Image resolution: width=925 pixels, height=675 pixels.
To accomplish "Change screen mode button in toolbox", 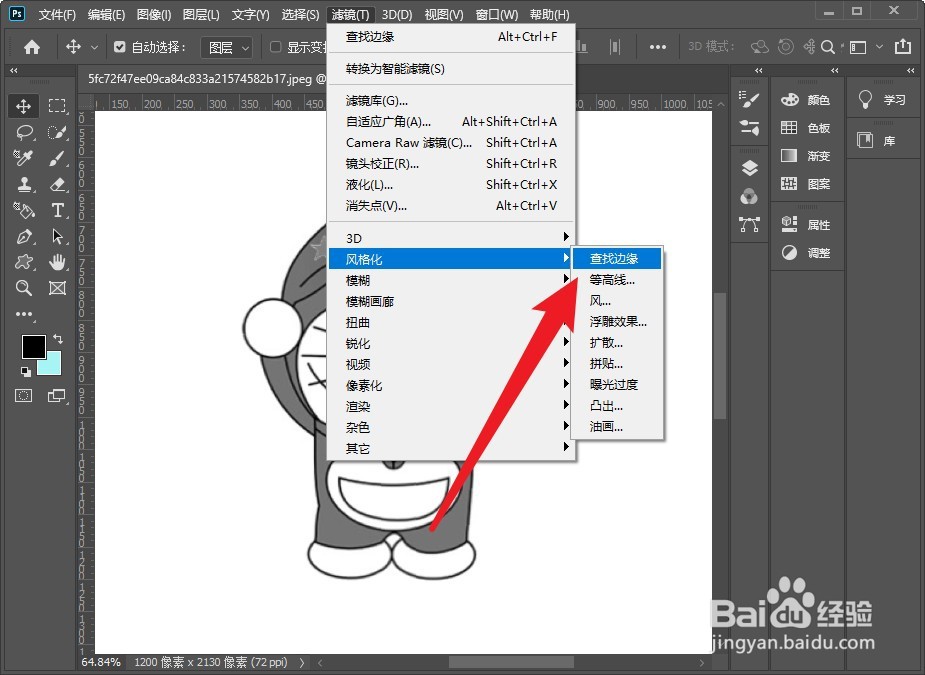I will 57,395.
